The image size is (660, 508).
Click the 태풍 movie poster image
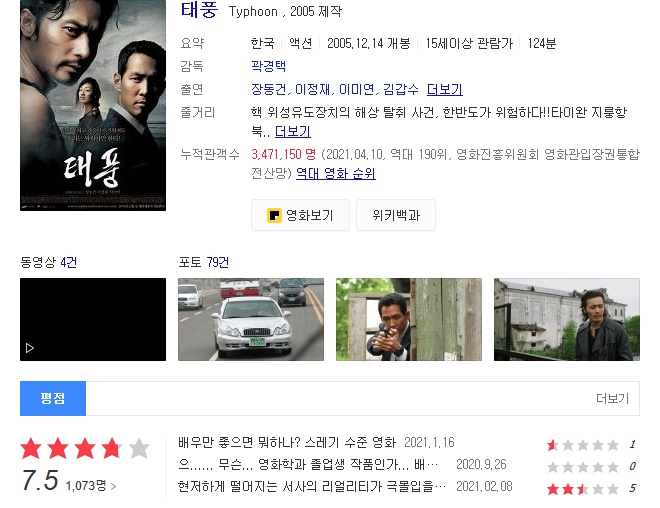(x=93, y=105)
